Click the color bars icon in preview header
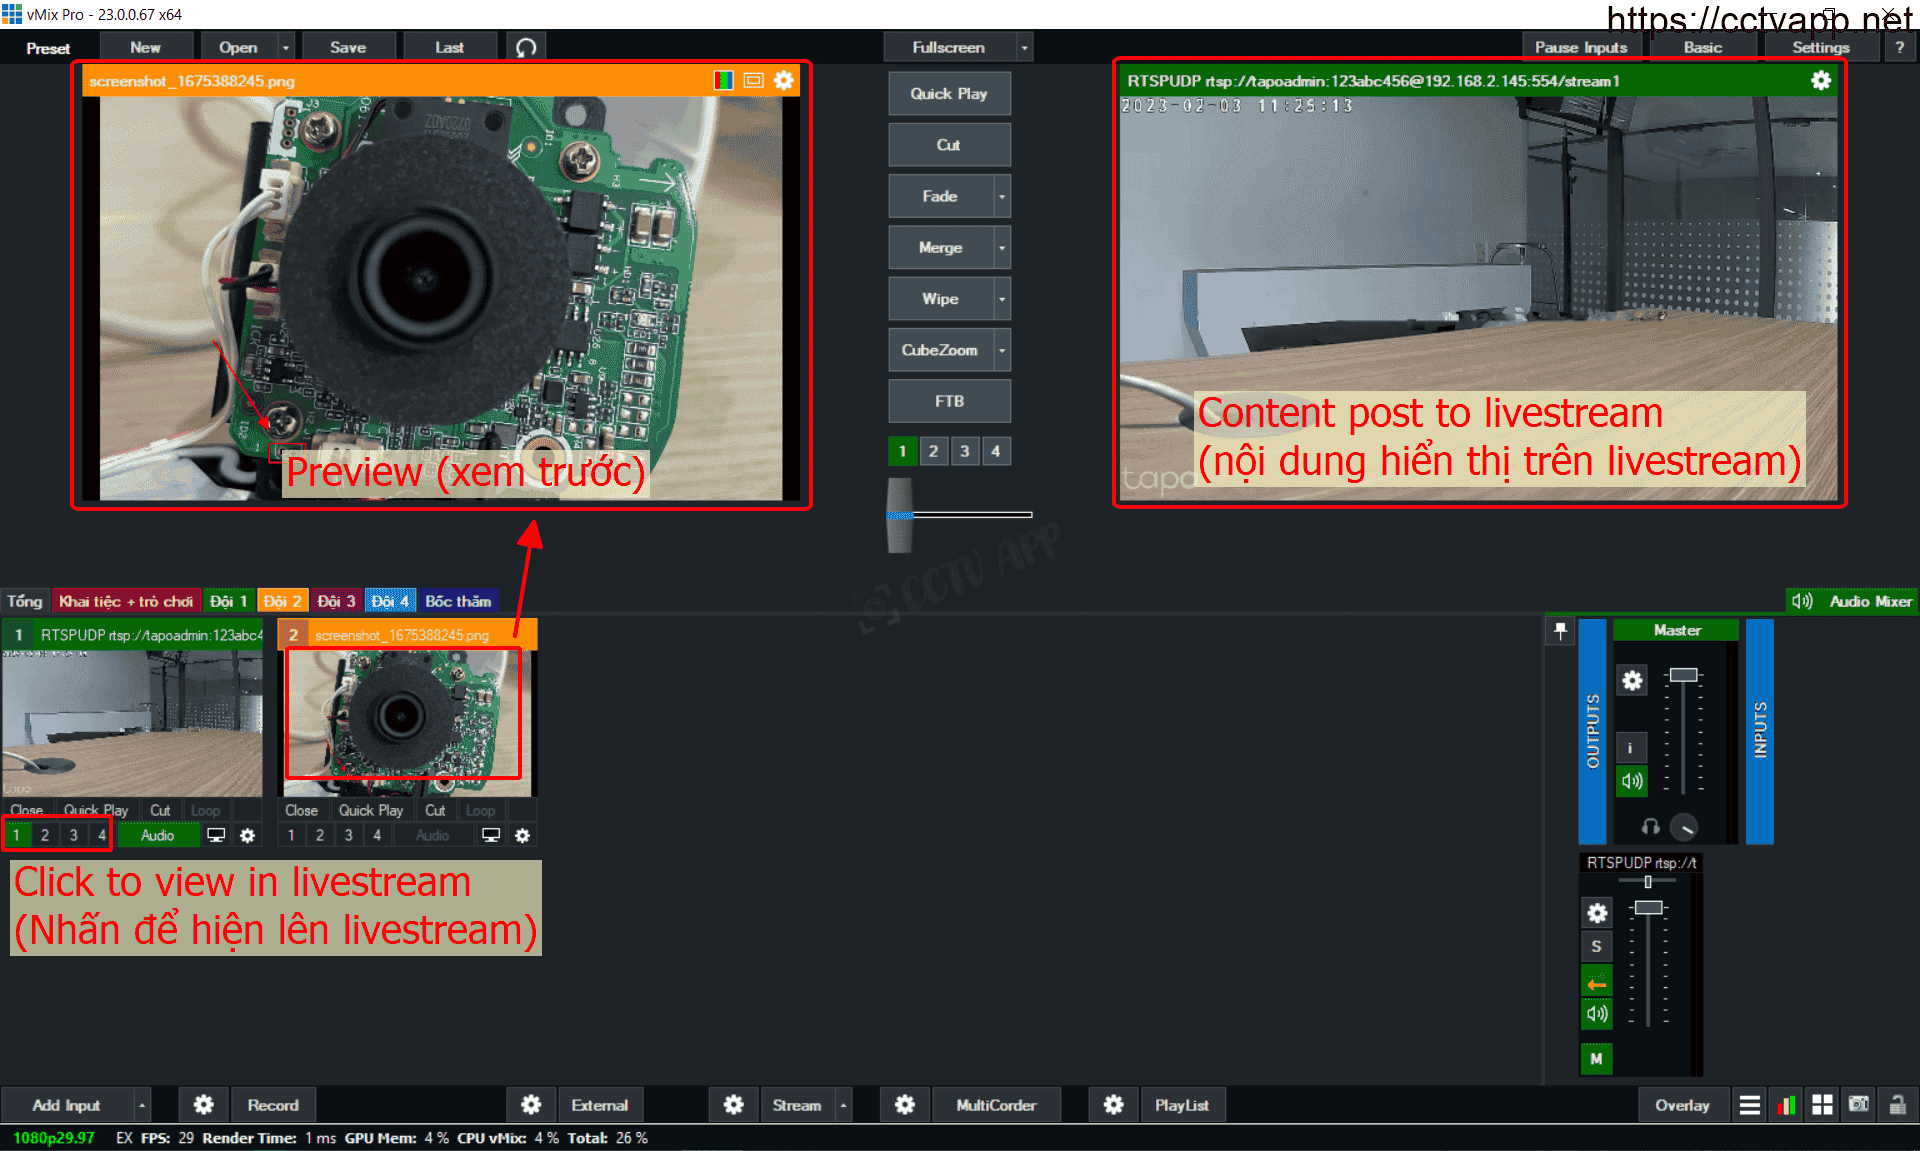 point(723,81)
